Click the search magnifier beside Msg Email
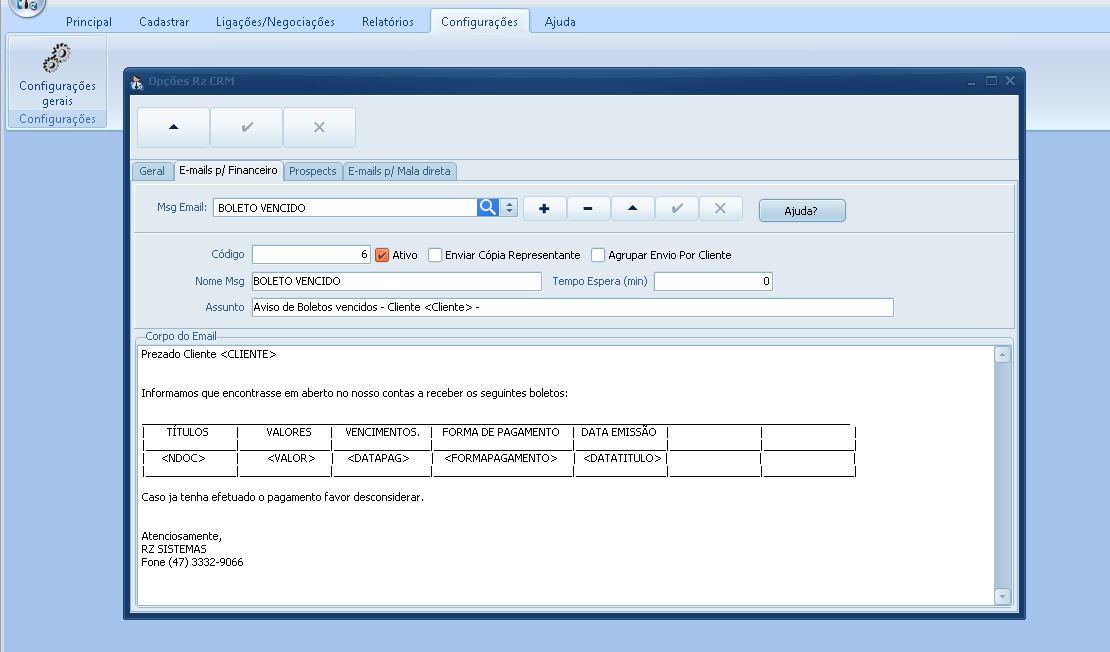The width and height of the screenshot is (1110, 652). [487, 207]
